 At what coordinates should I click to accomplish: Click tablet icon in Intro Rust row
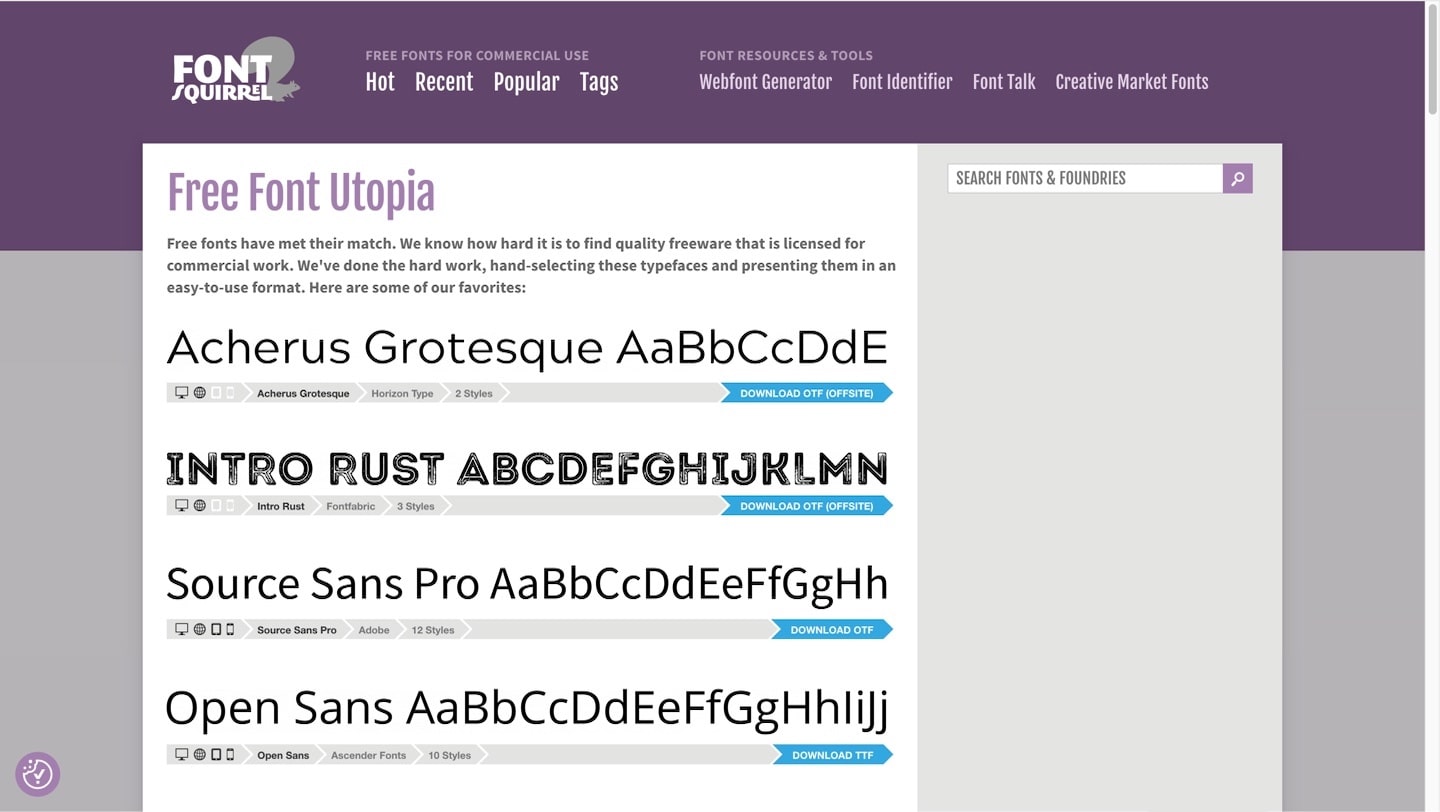[216, 506]
